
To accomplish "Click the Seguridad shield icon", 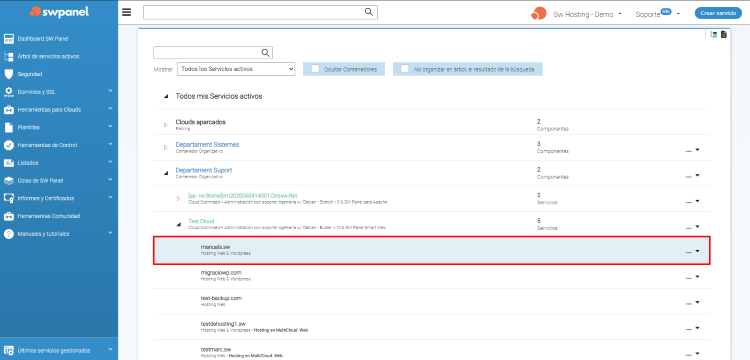I will [8, 74].
